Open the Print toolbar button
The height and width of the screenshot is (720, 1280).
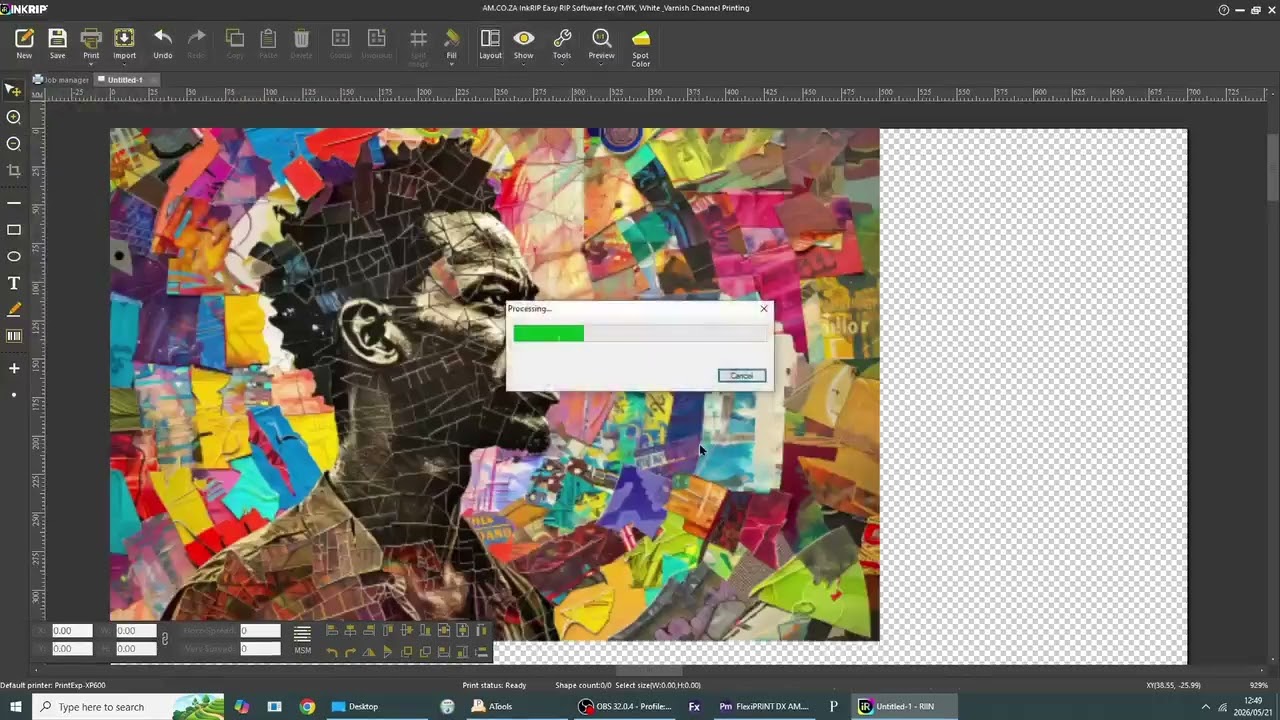coord(91,43)
